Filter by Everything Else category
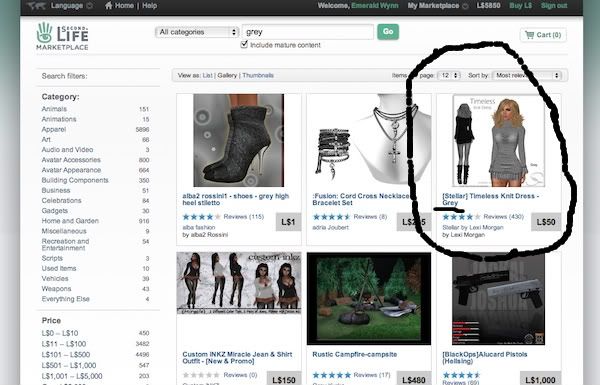Screen dimensions: 600x385 coord(65,299)
